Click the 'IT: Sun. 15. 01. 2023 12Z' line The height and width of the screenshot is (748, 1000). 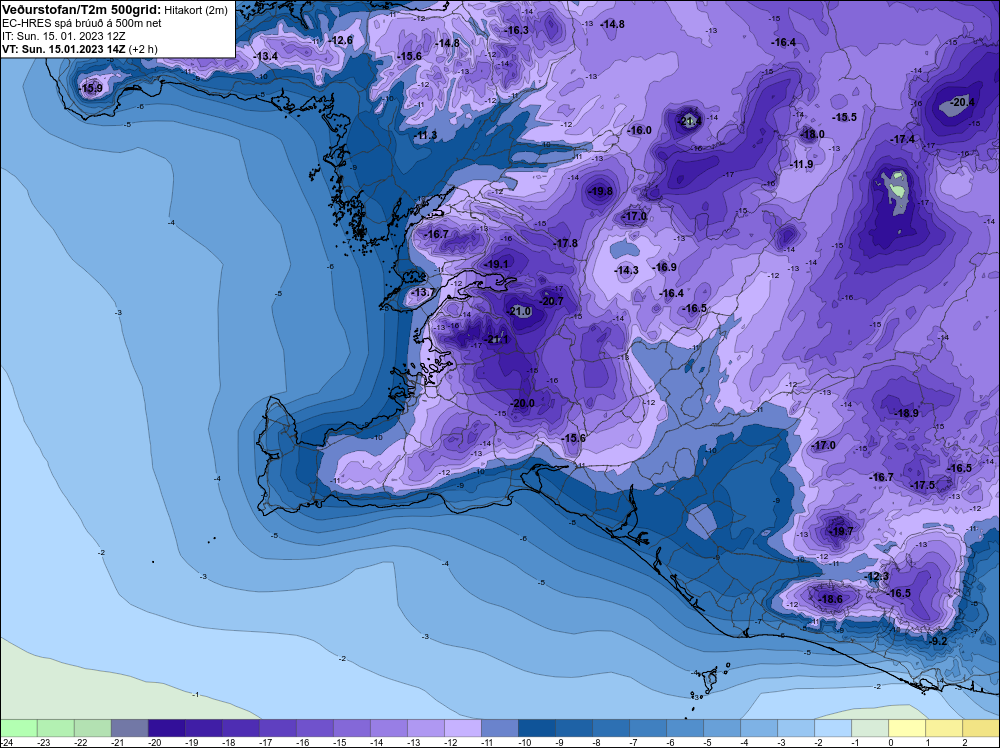coord(64,36)
